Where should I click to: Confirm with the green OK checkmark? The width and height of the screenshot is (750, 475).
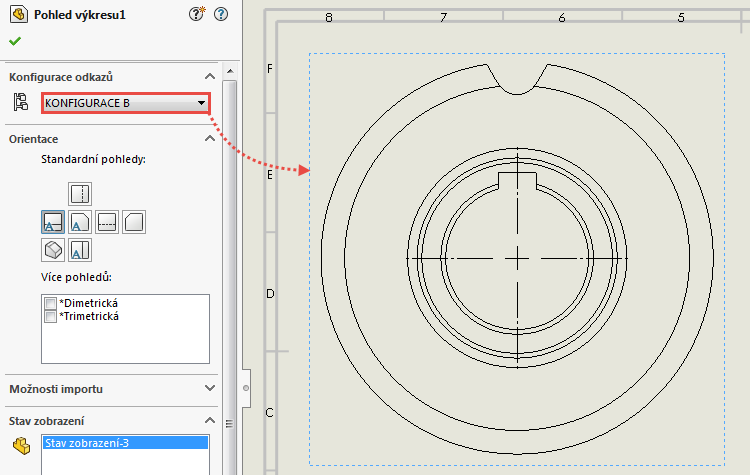click(x=15, y=41)
